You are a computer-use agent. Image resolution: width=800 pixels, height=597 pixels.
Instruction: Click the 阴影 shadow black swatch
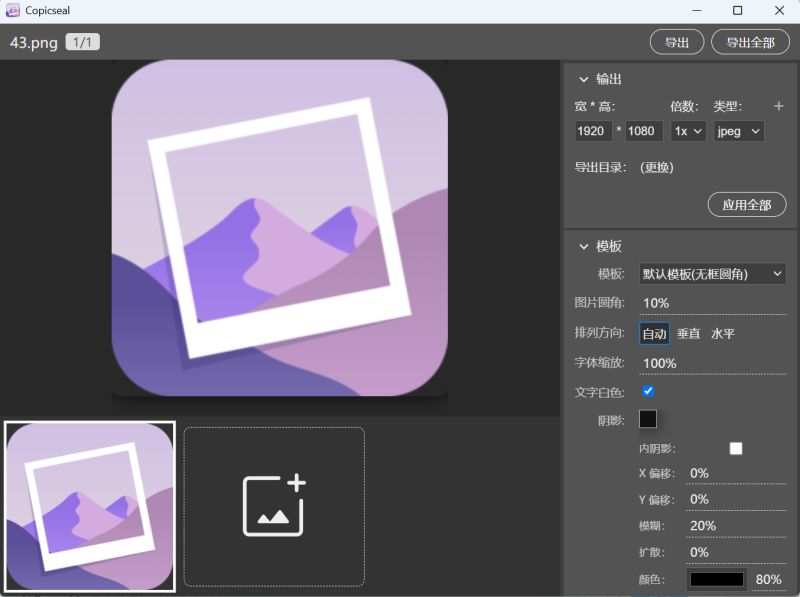point(648,419)
